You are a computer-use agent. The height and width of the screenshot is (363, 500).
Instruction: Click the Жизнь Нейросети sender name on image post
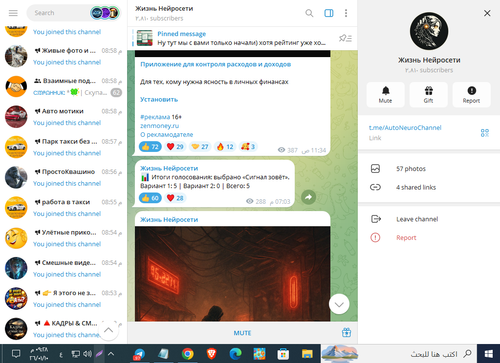[169, 220]
